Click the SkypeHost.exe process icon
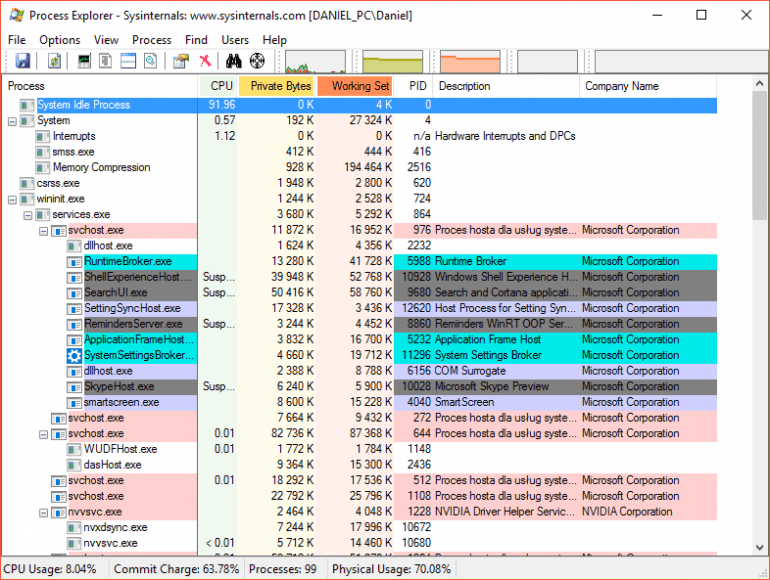The image size is (770, 580). click(x=74, y=387)
